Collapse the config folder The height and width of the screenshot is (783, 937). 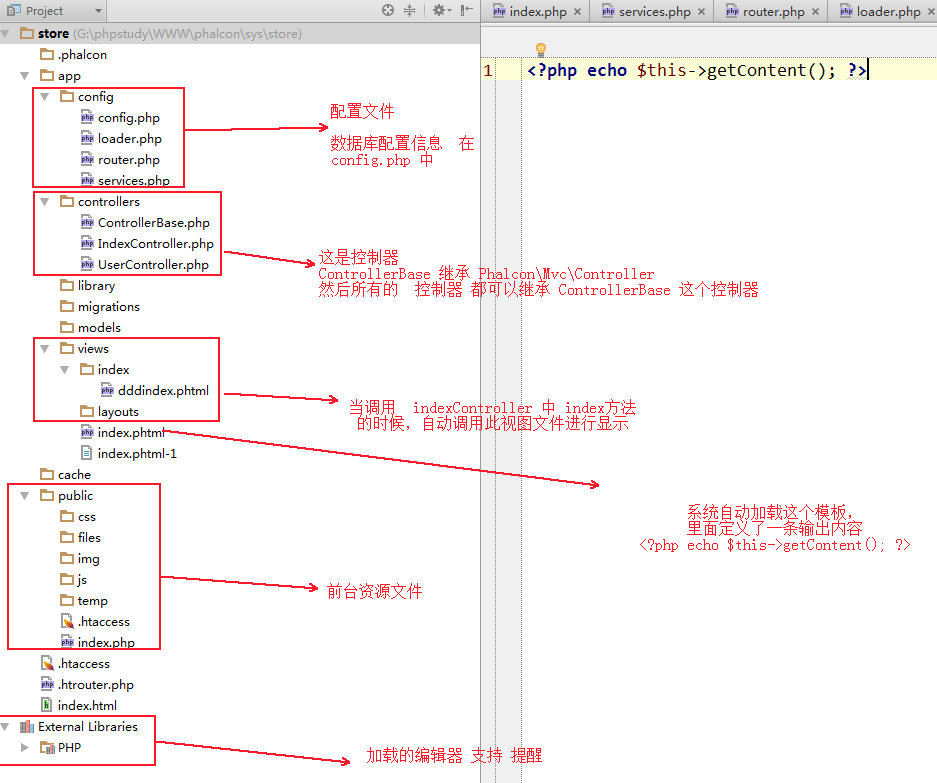coord(44,97)
